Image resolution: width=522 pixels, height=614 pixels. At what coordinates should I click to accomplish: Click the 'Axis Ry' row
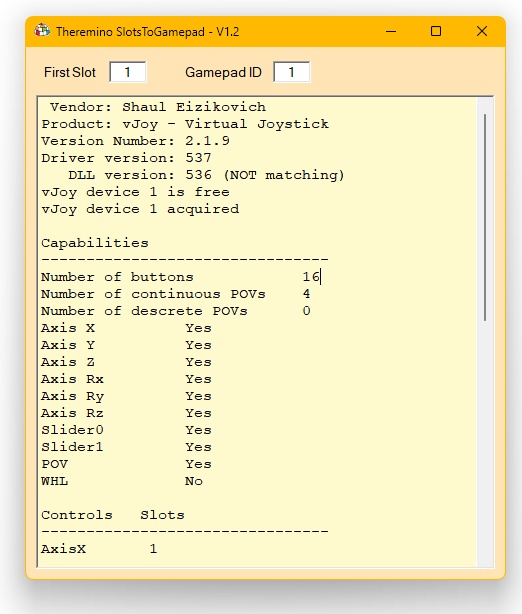click(x=126, y=396)
